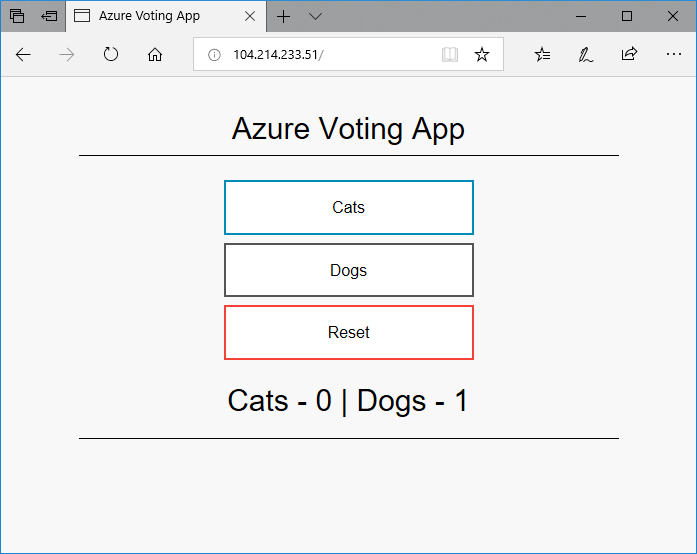
Task: Set these tabs aside
Action: 49,16
